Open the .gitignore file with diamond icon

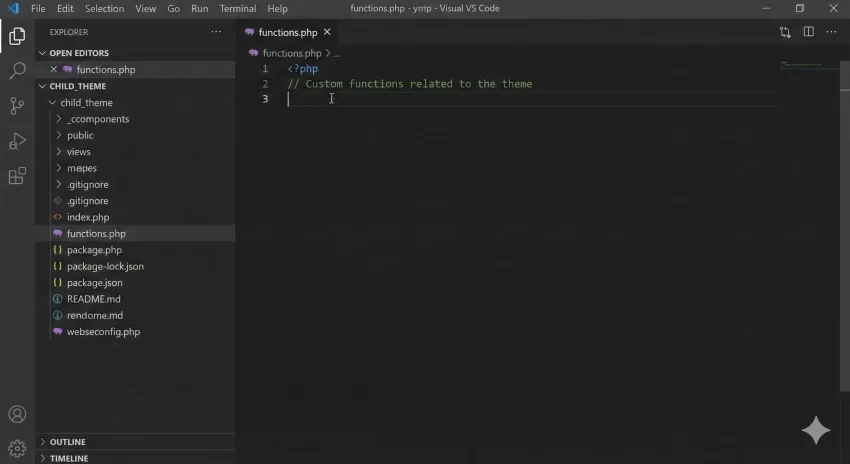coord(87,201)
